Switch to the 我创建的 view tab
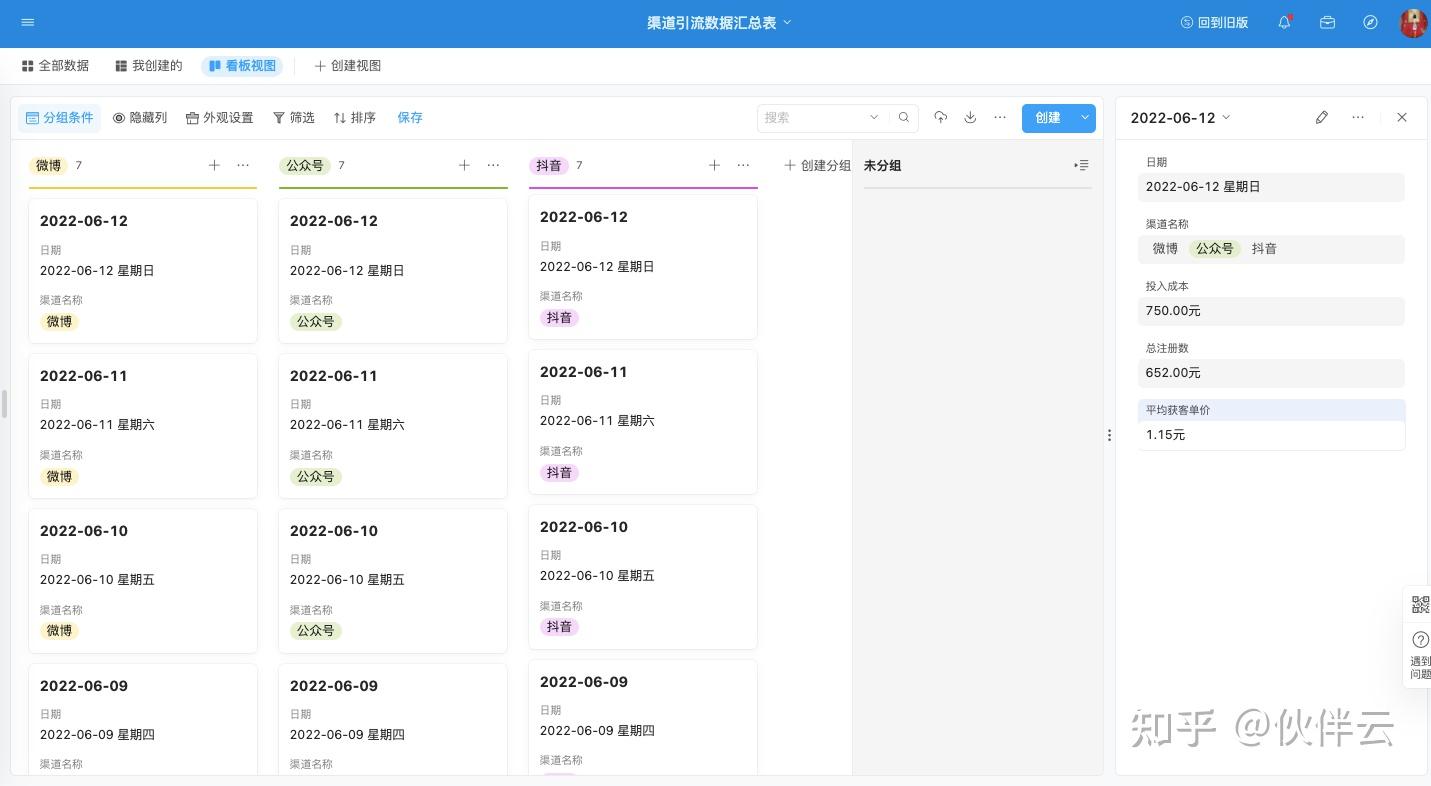The height and width of the screenshot is (786, 1431). click(x=148, y=65)
